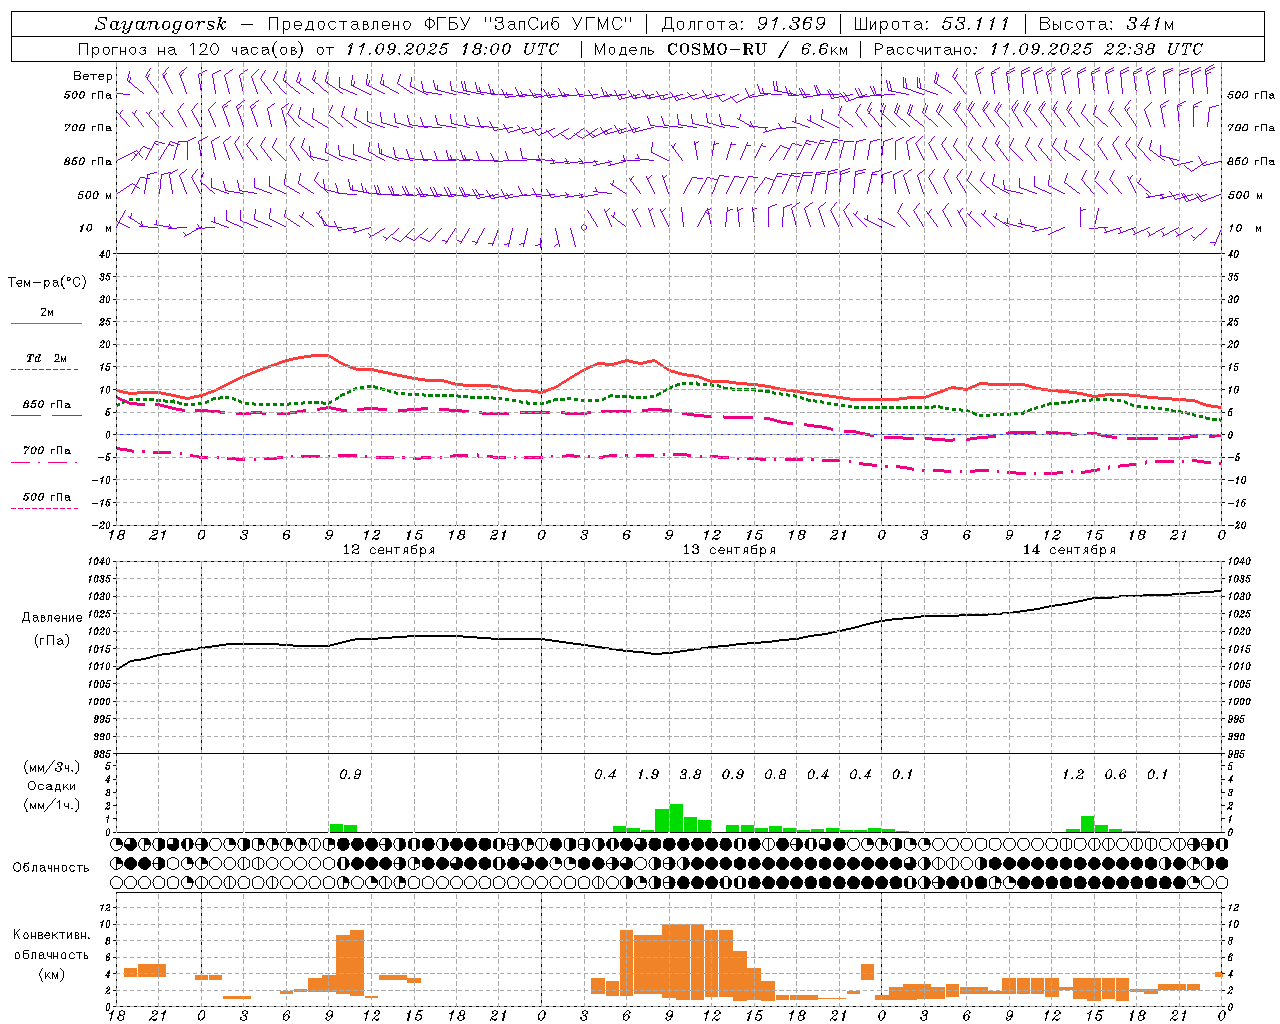Click the Облачность panel label
This screenshot has width=1280, height=1024.
point(51,867)
